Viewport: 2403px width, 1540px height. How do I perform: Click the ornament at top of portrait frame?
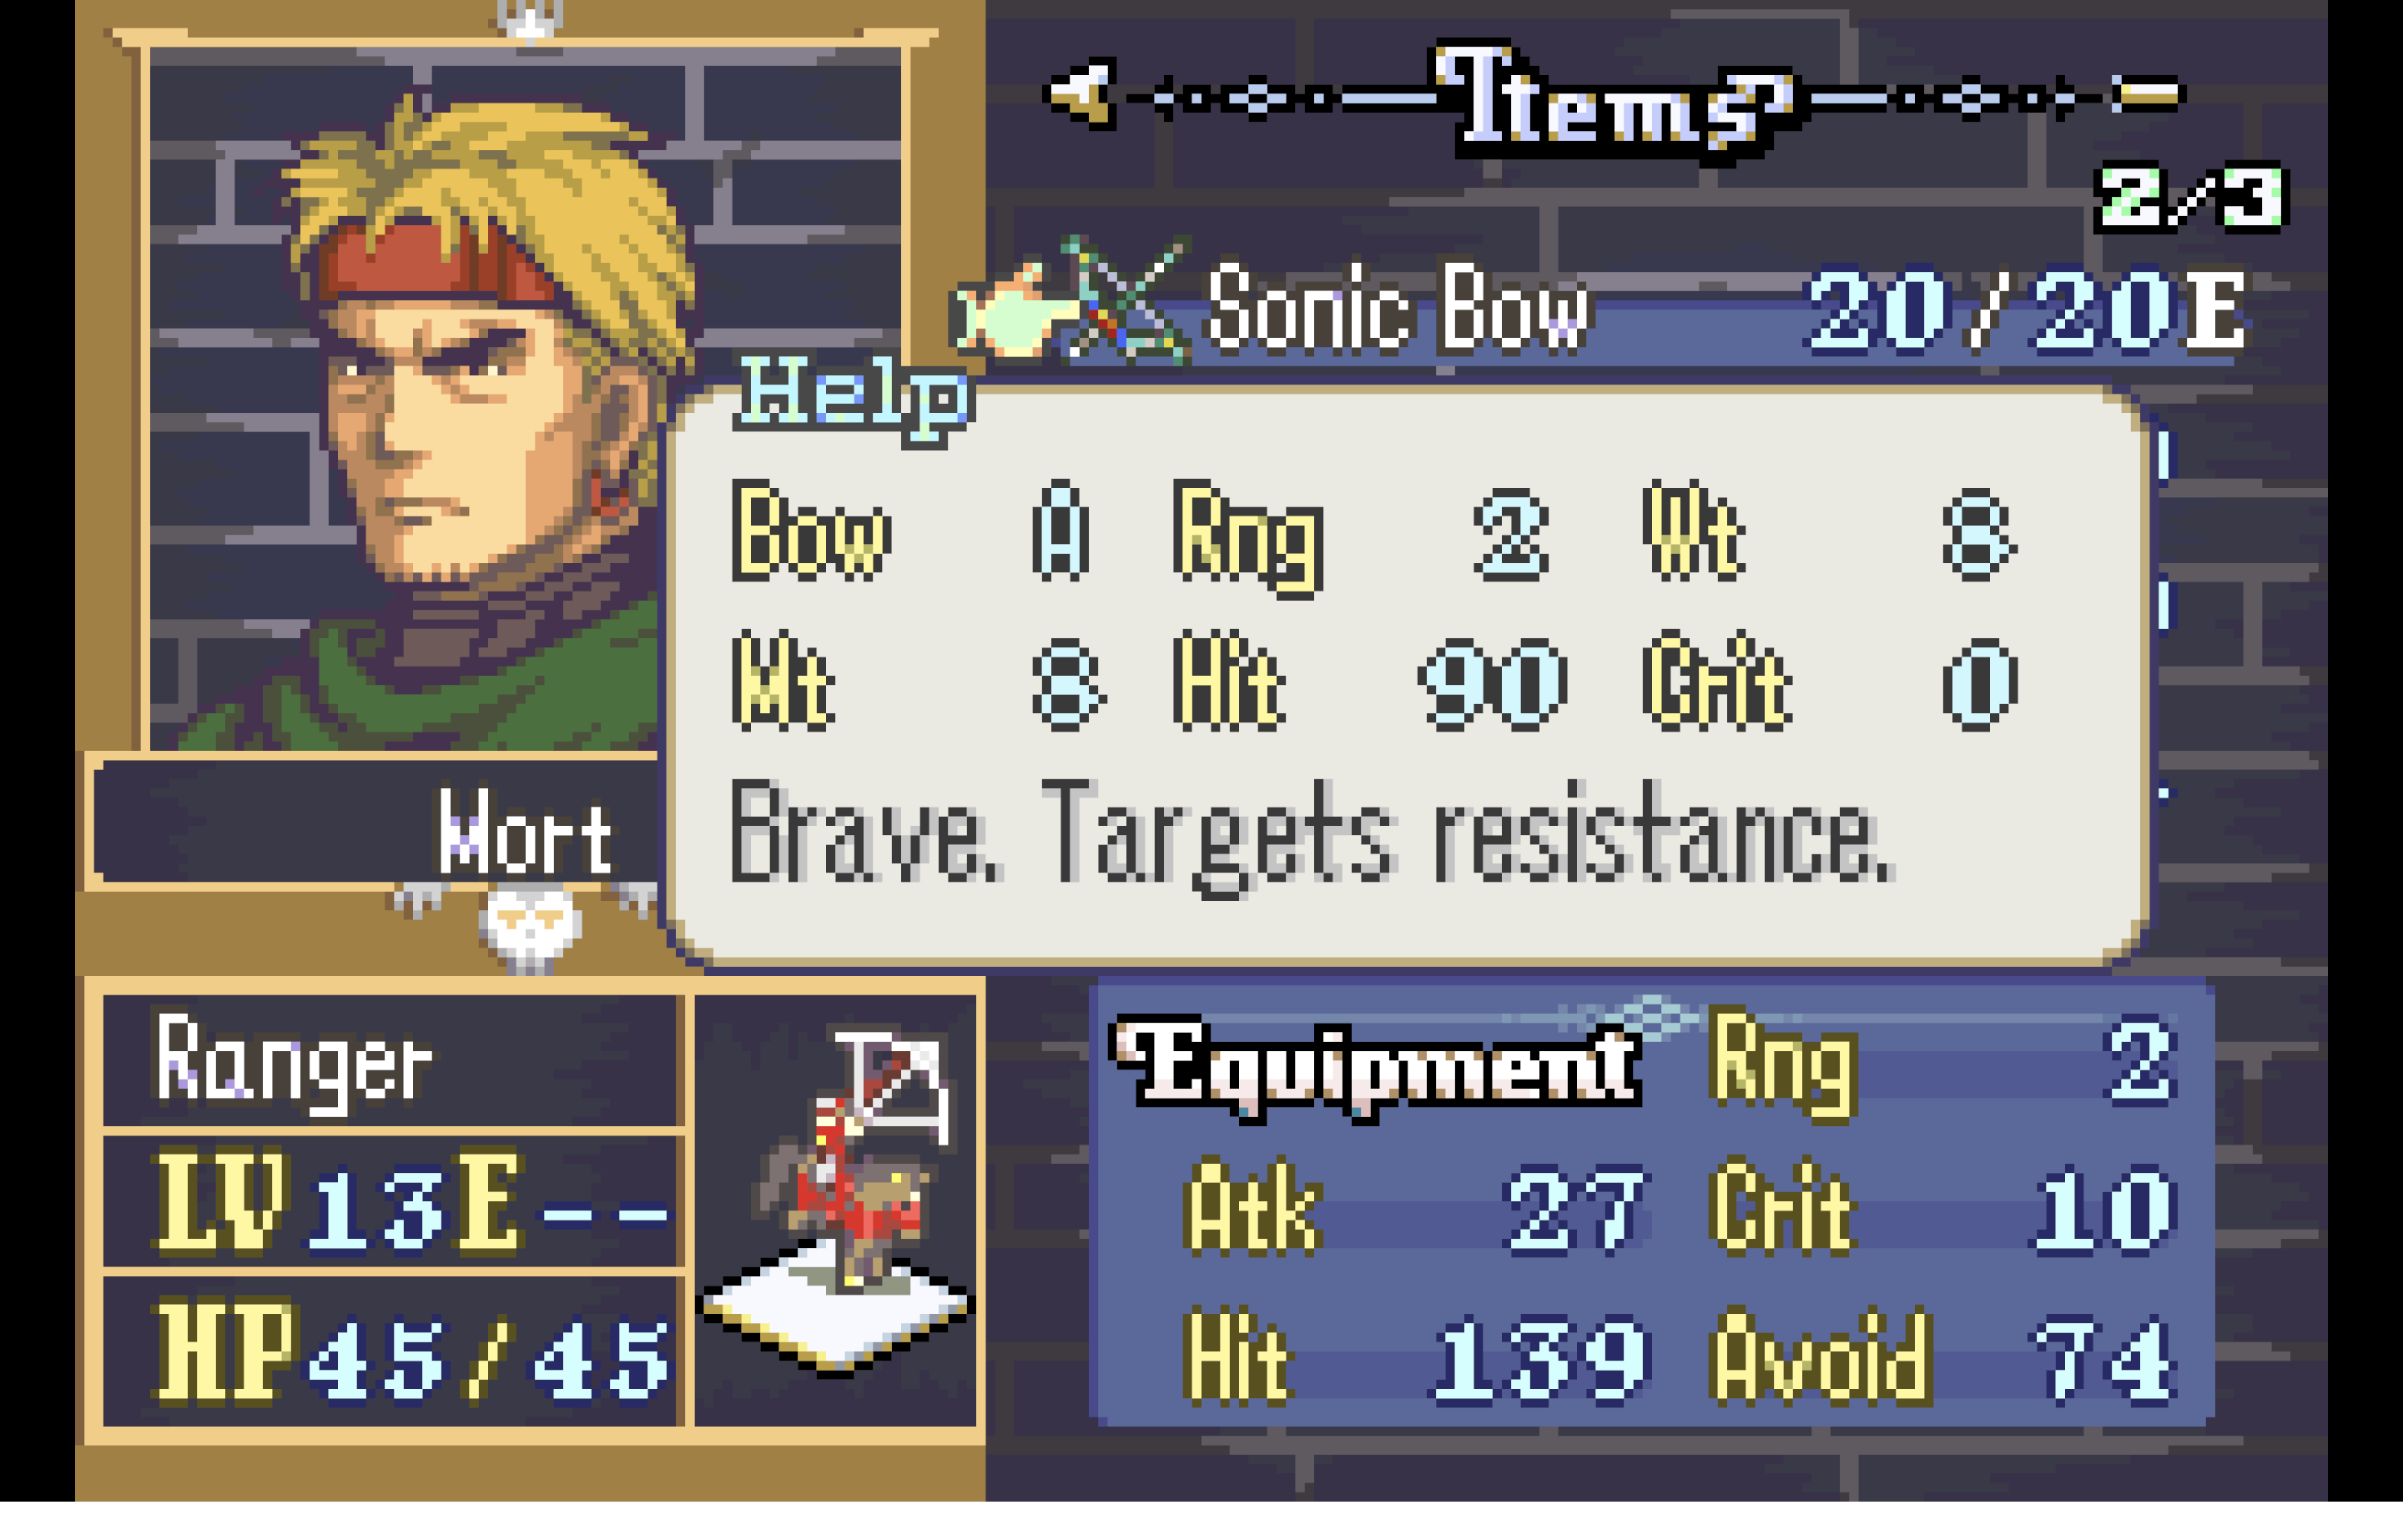pyautogui.click(x=530, y=20)
